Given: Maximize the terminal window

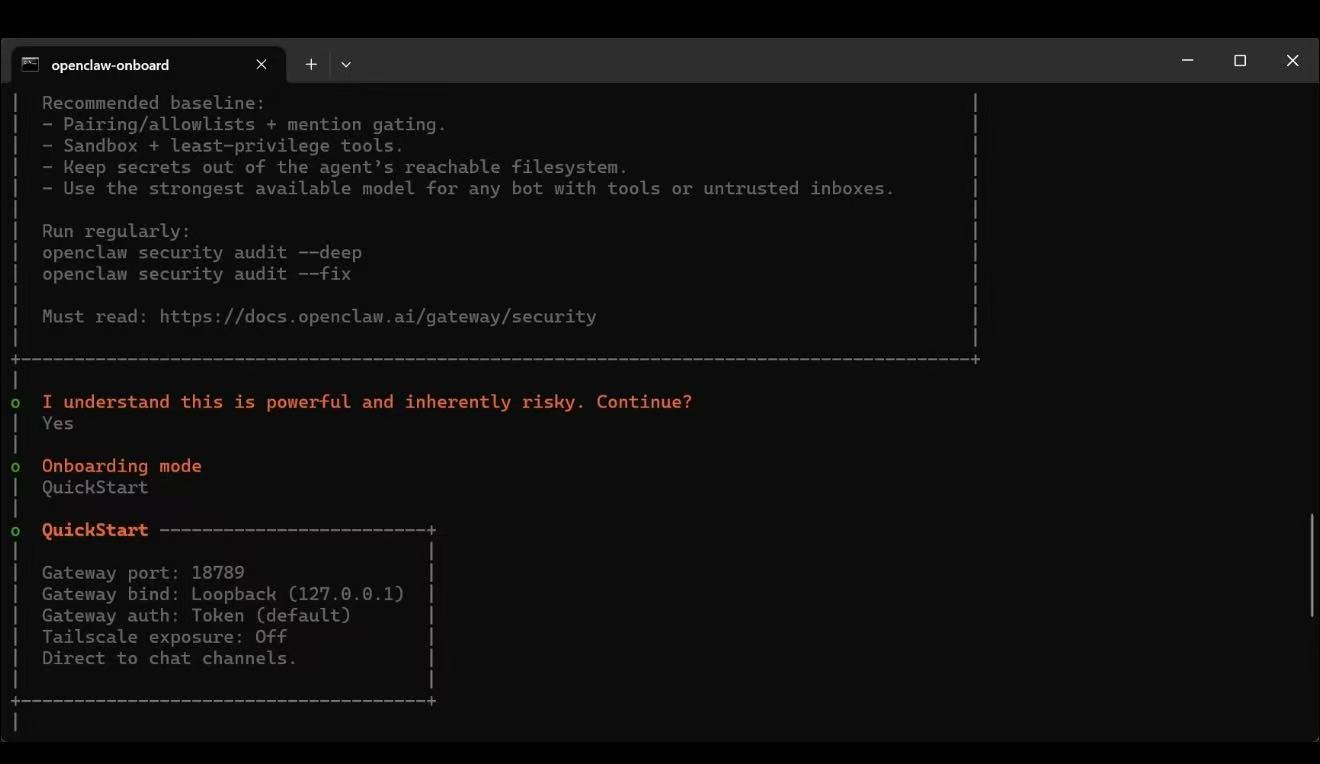Looking at the screenshot, I should [x=1240, y=61].
